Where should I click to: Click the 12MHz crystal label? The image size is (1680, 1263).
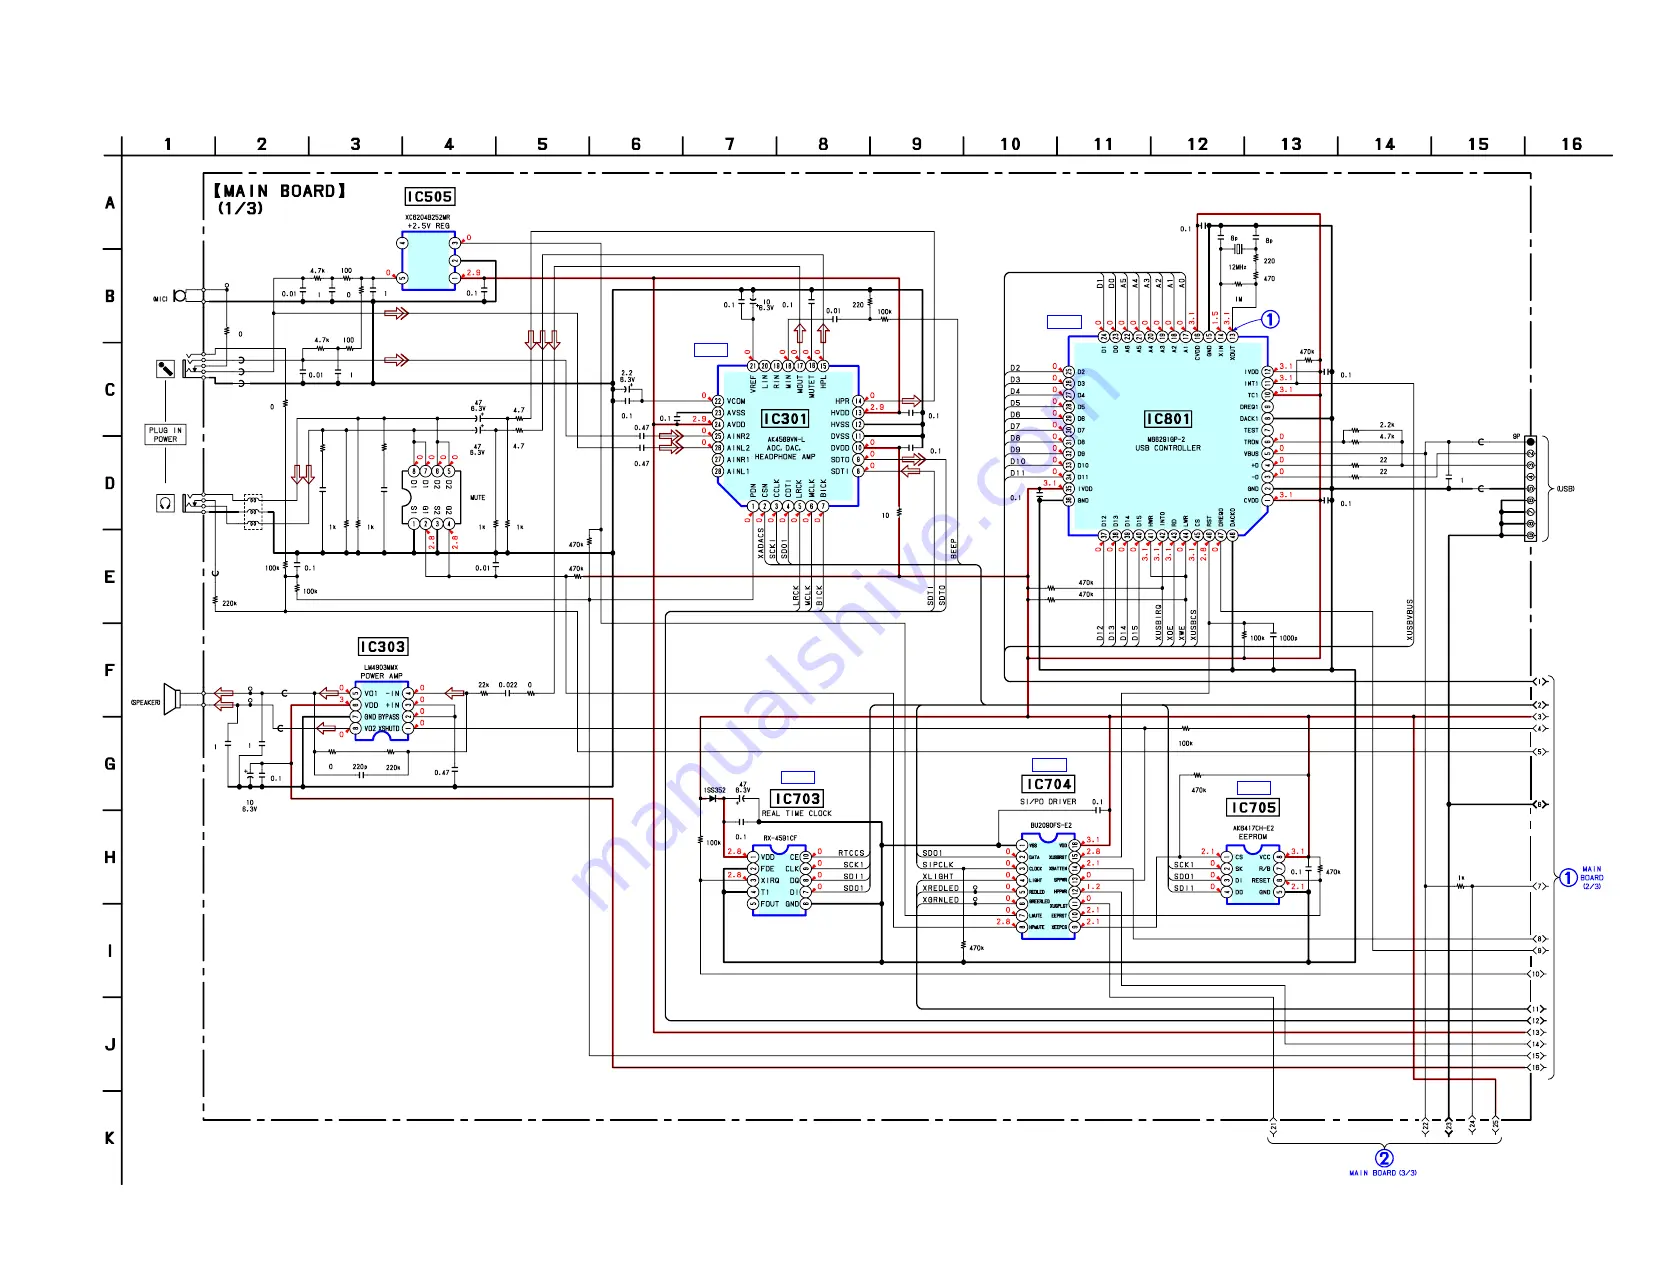click(1237, 267)
